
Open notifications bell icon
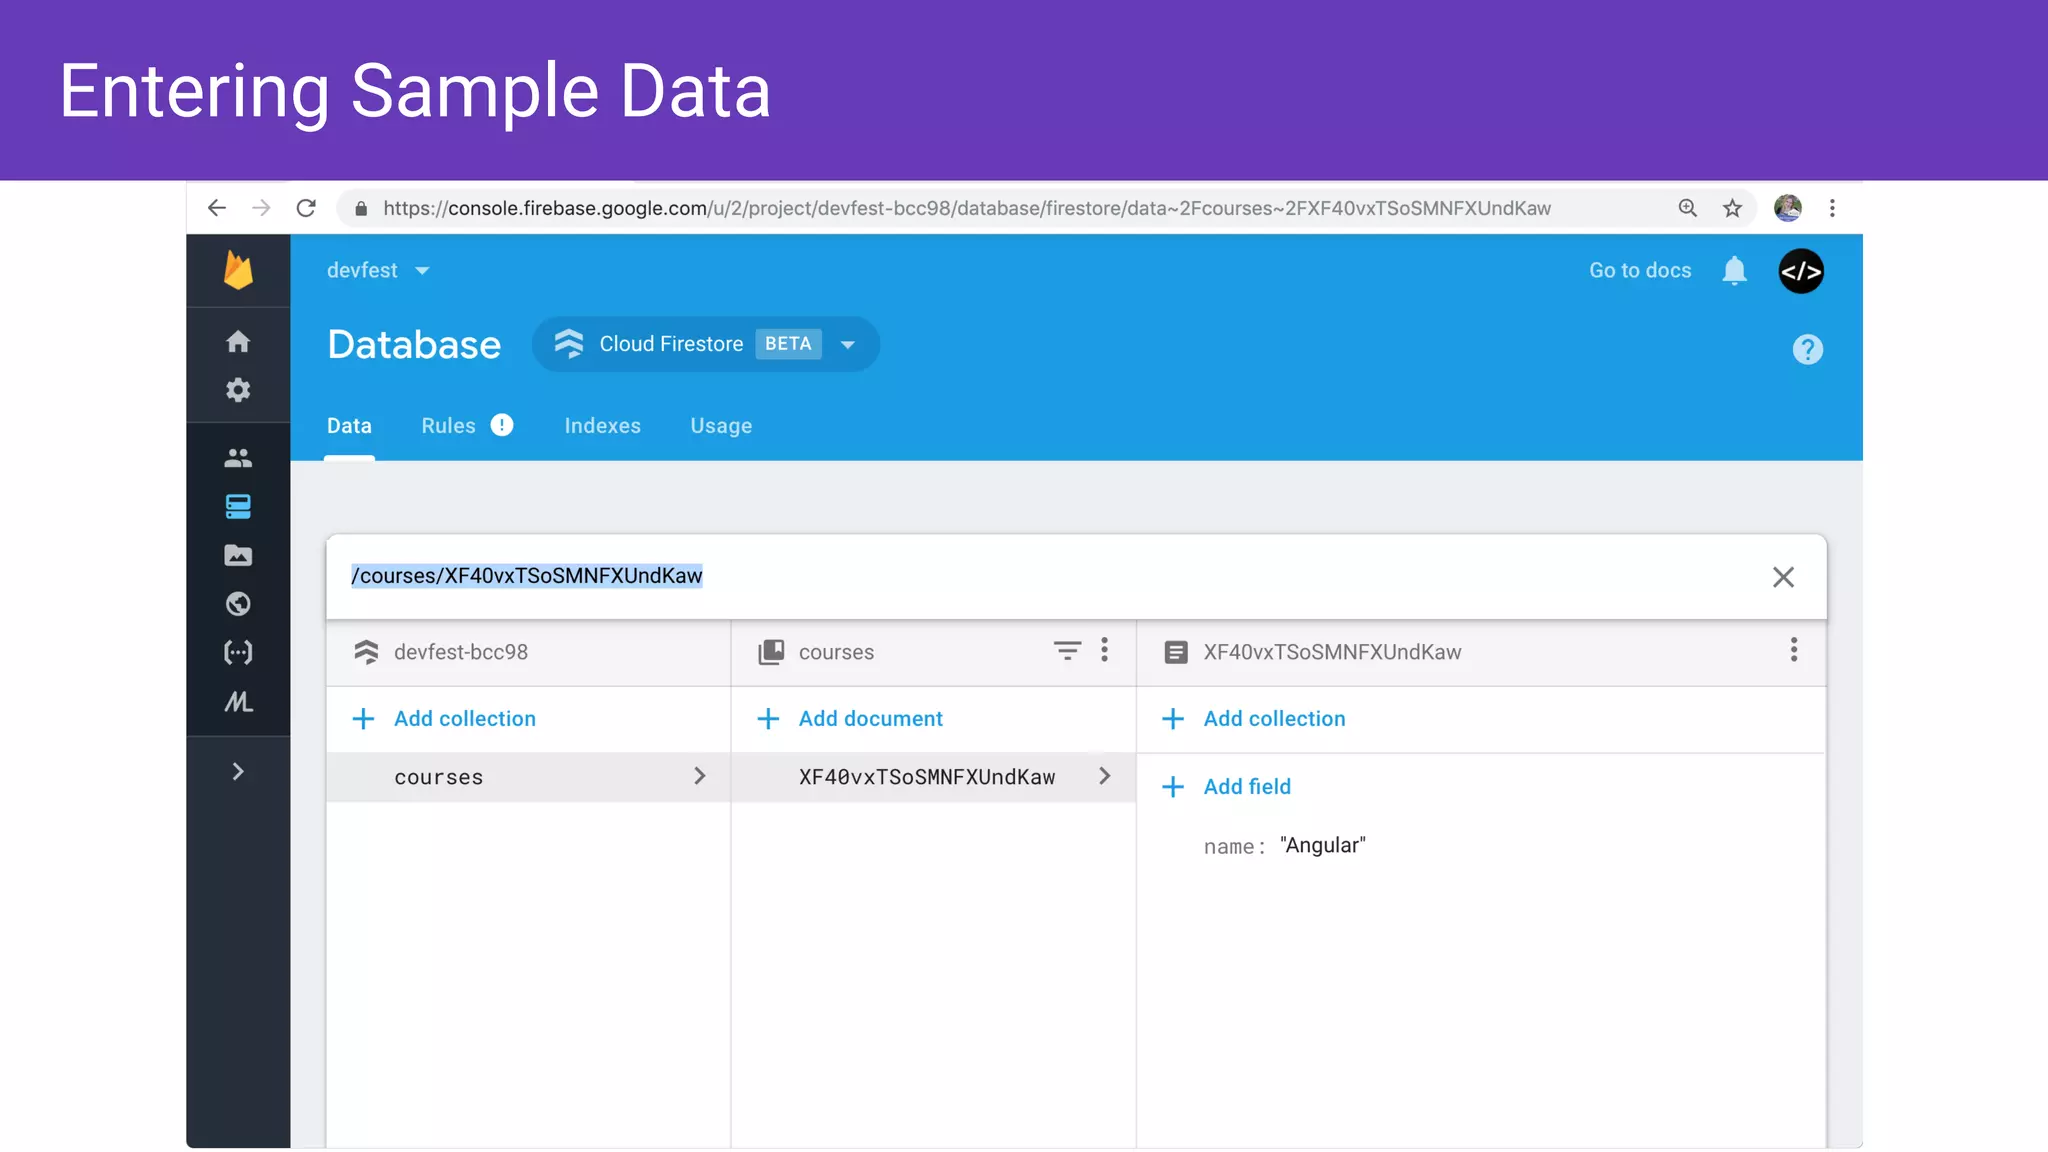pos(1734,271)
